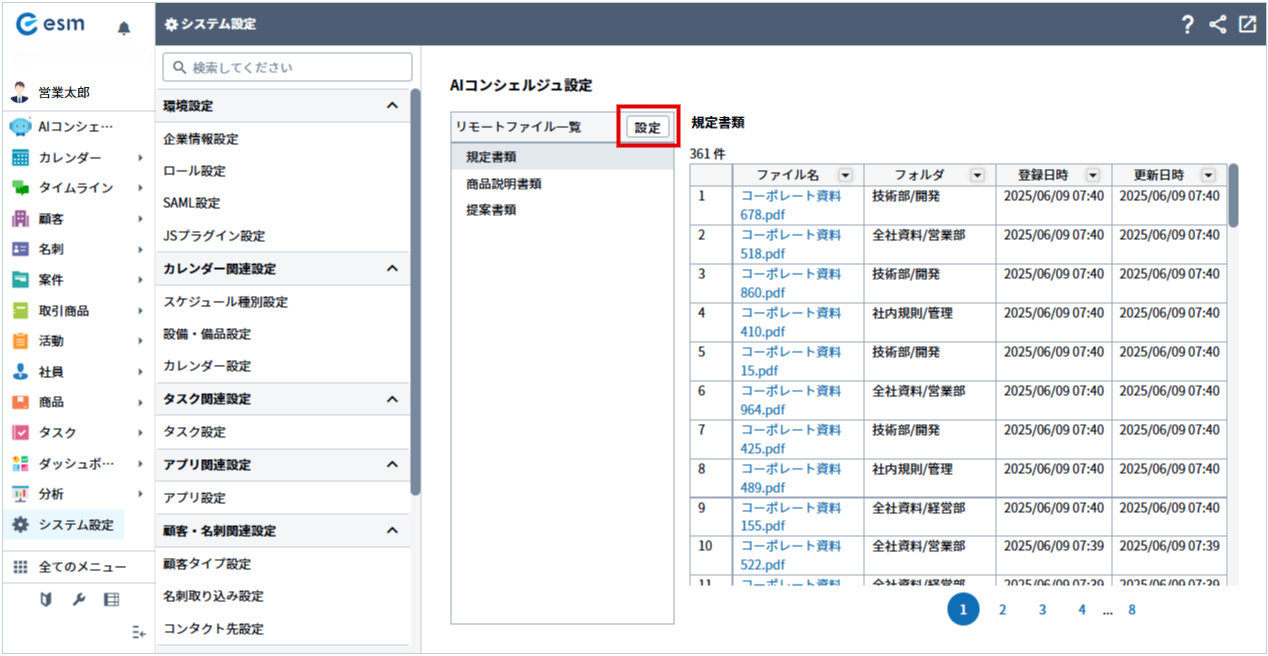Open the AI Concierge robot icon
The height and width of the screenshot is (656, 1268).
click(20, 127)
